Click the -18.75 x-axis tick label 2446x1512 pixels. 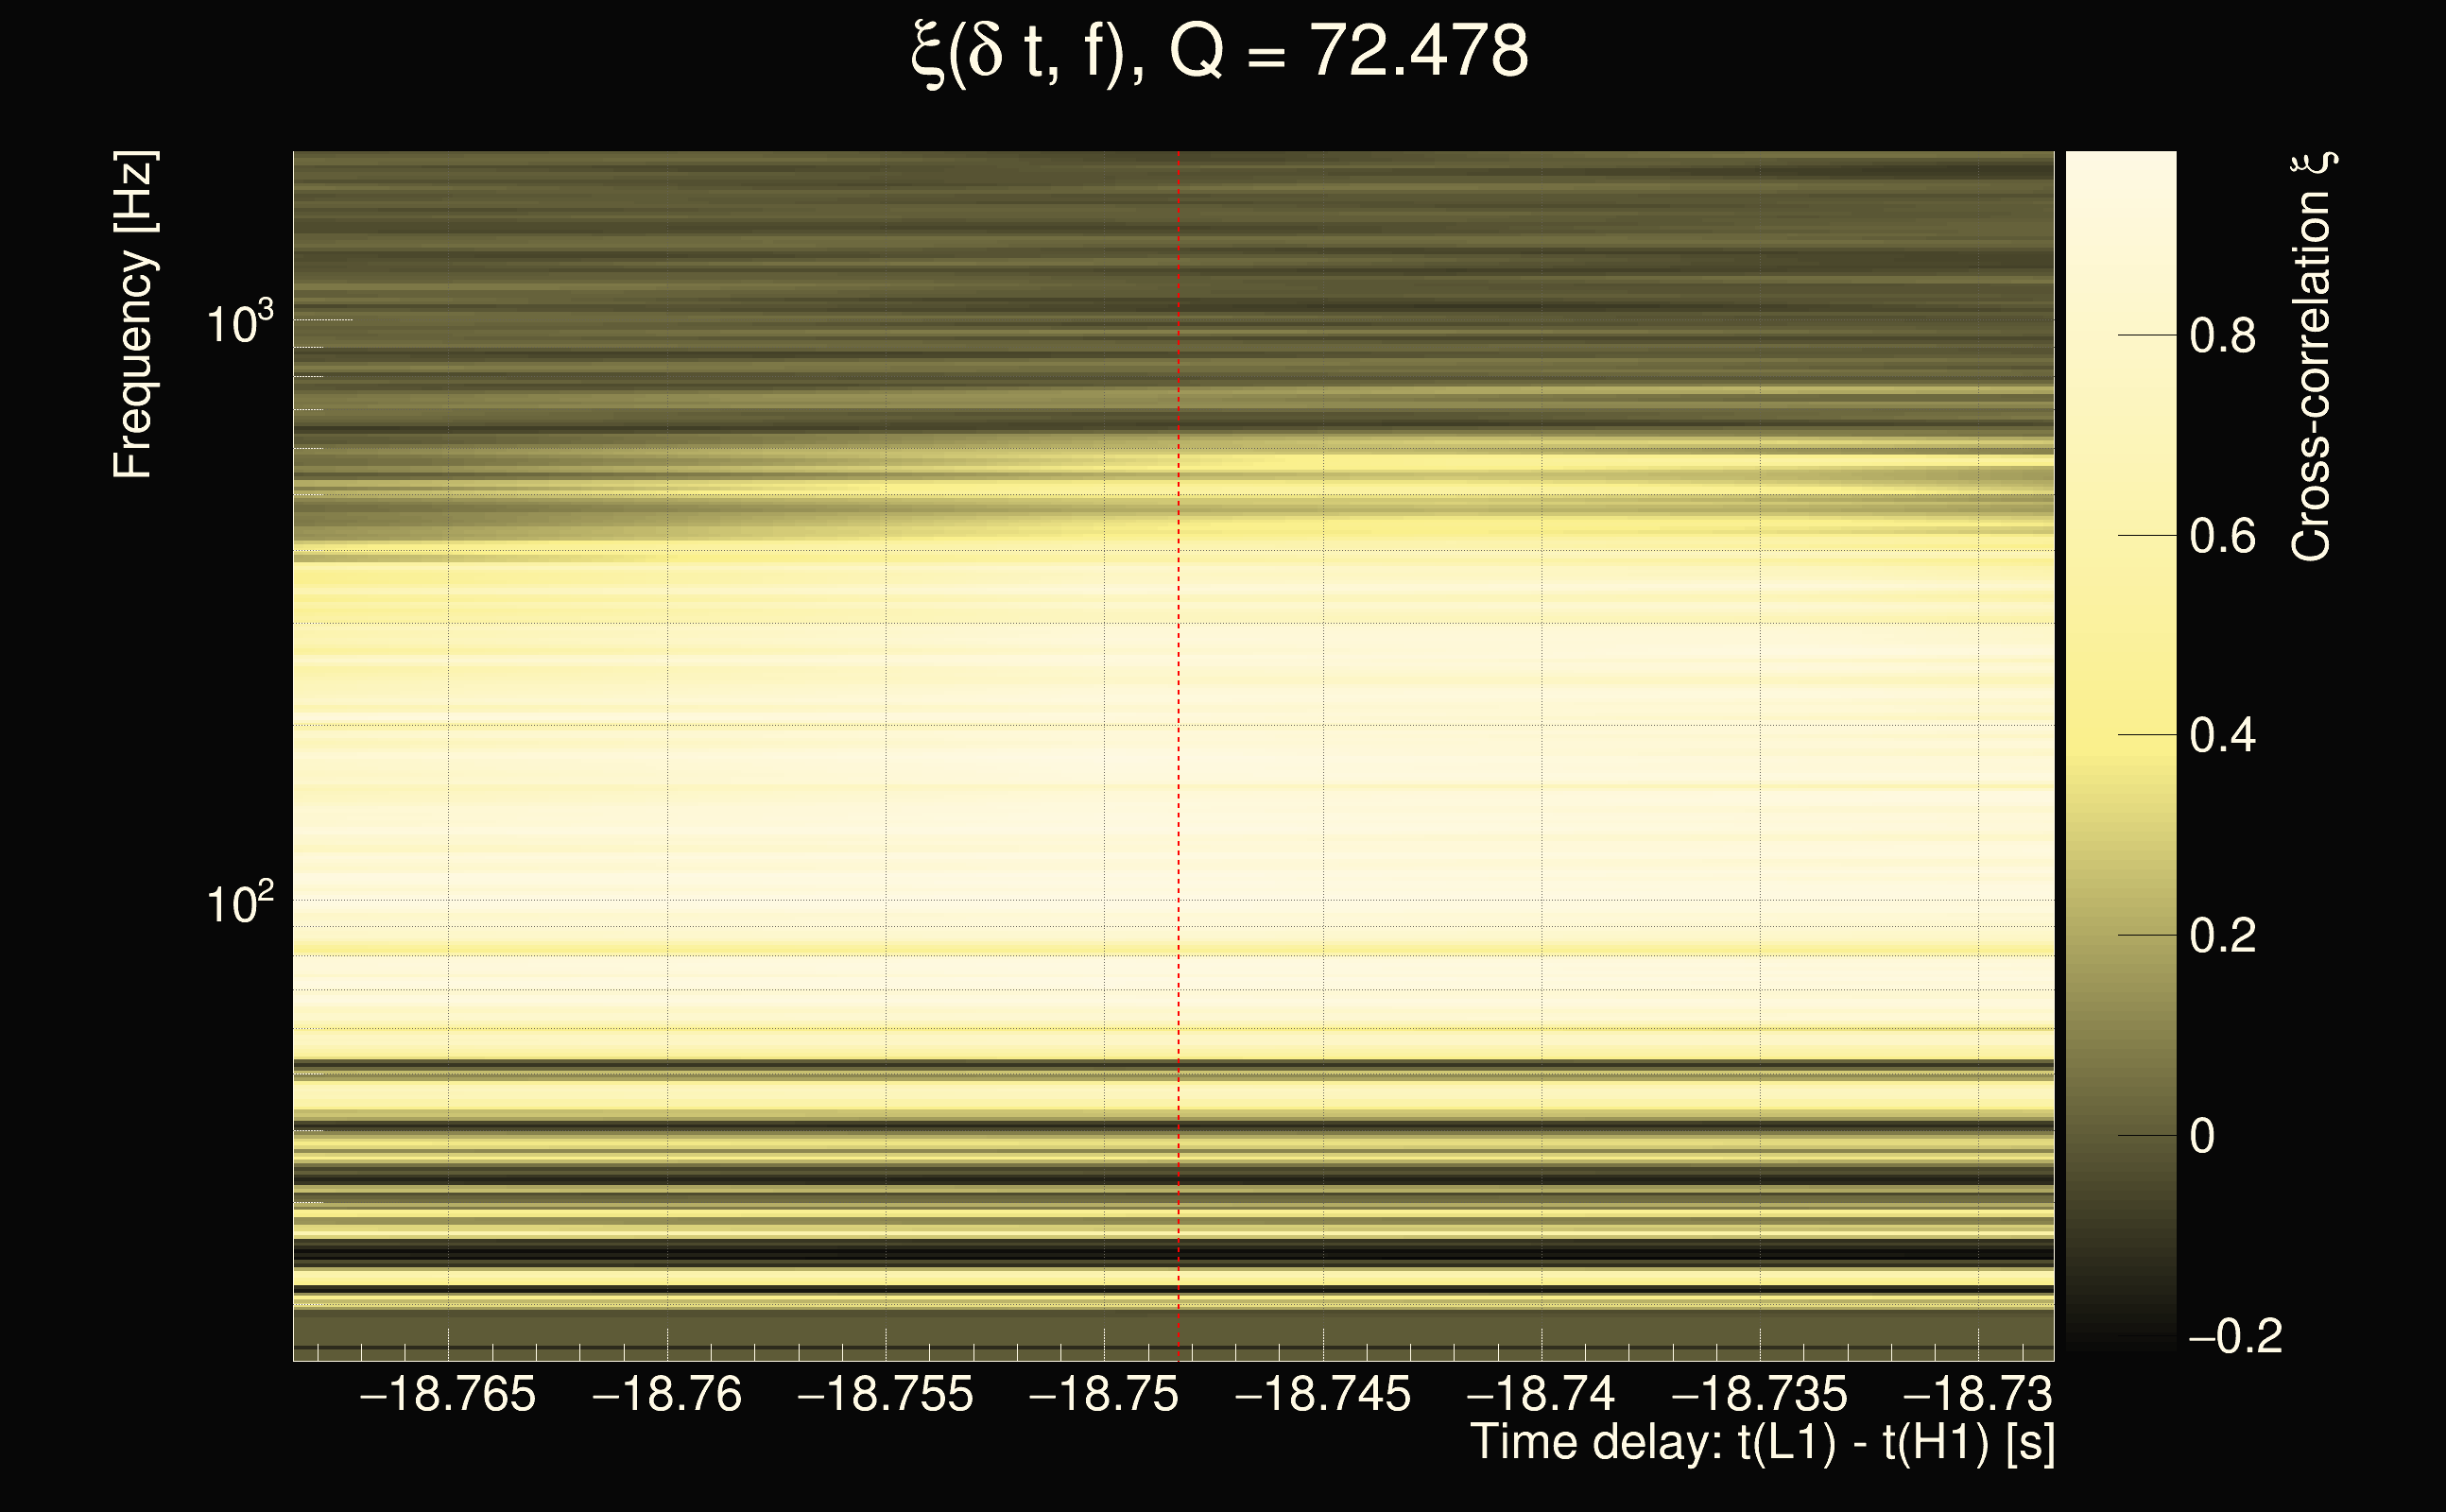[1104, 1394]
